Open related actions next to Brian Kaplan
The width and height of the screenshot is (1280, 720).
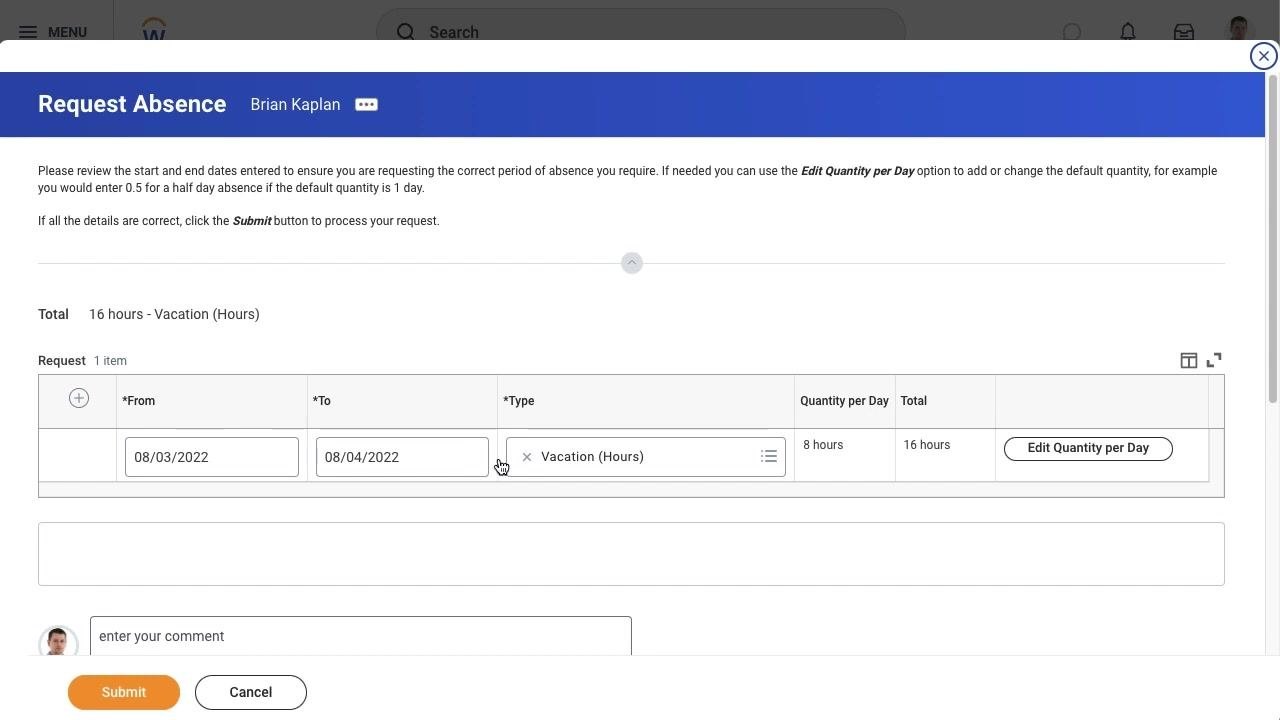click(x=366, y=105)
